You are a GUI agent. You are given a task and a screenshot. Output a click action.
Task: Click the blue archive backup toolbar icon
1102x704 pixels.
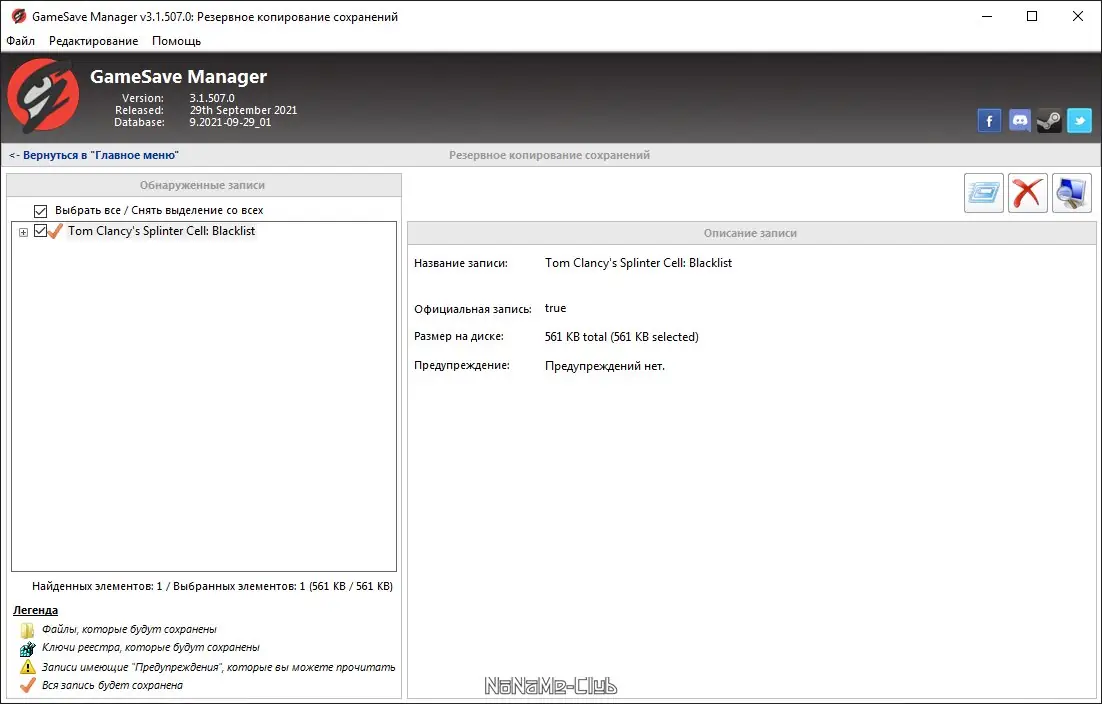(x=984, y=193)
